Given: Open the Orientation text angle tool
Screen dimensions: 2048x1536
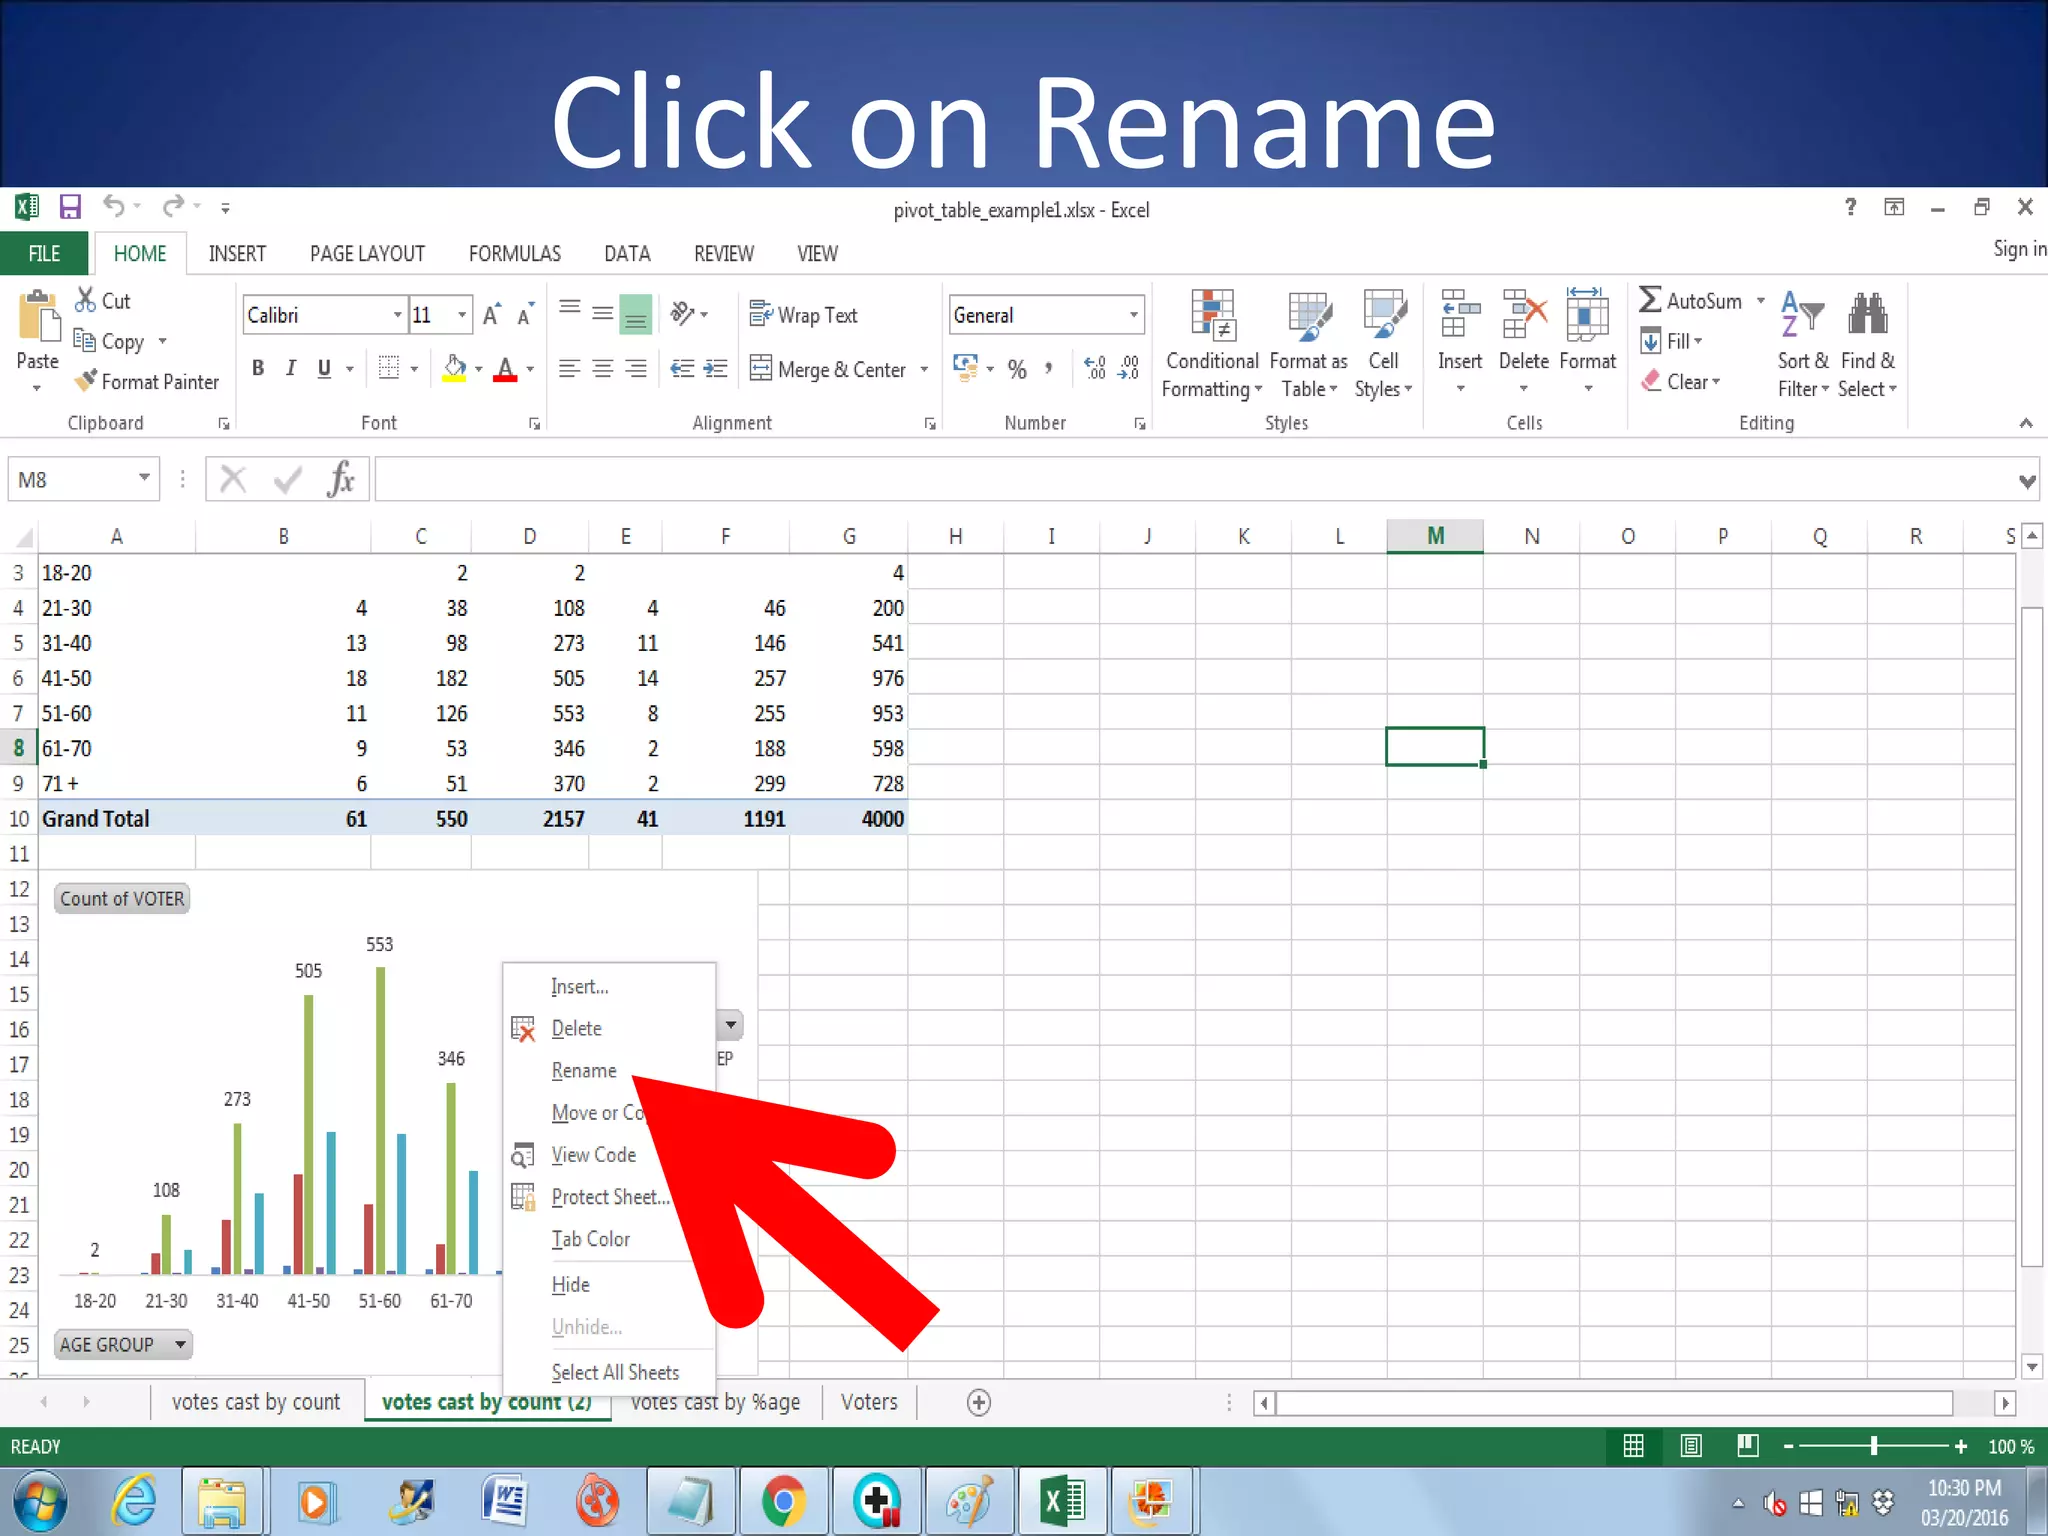Looking at the screenshot, I should pos(683,314).
